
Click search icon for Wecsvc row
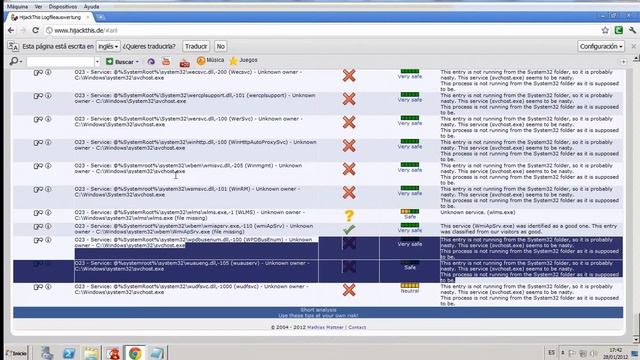click(38, 73)
